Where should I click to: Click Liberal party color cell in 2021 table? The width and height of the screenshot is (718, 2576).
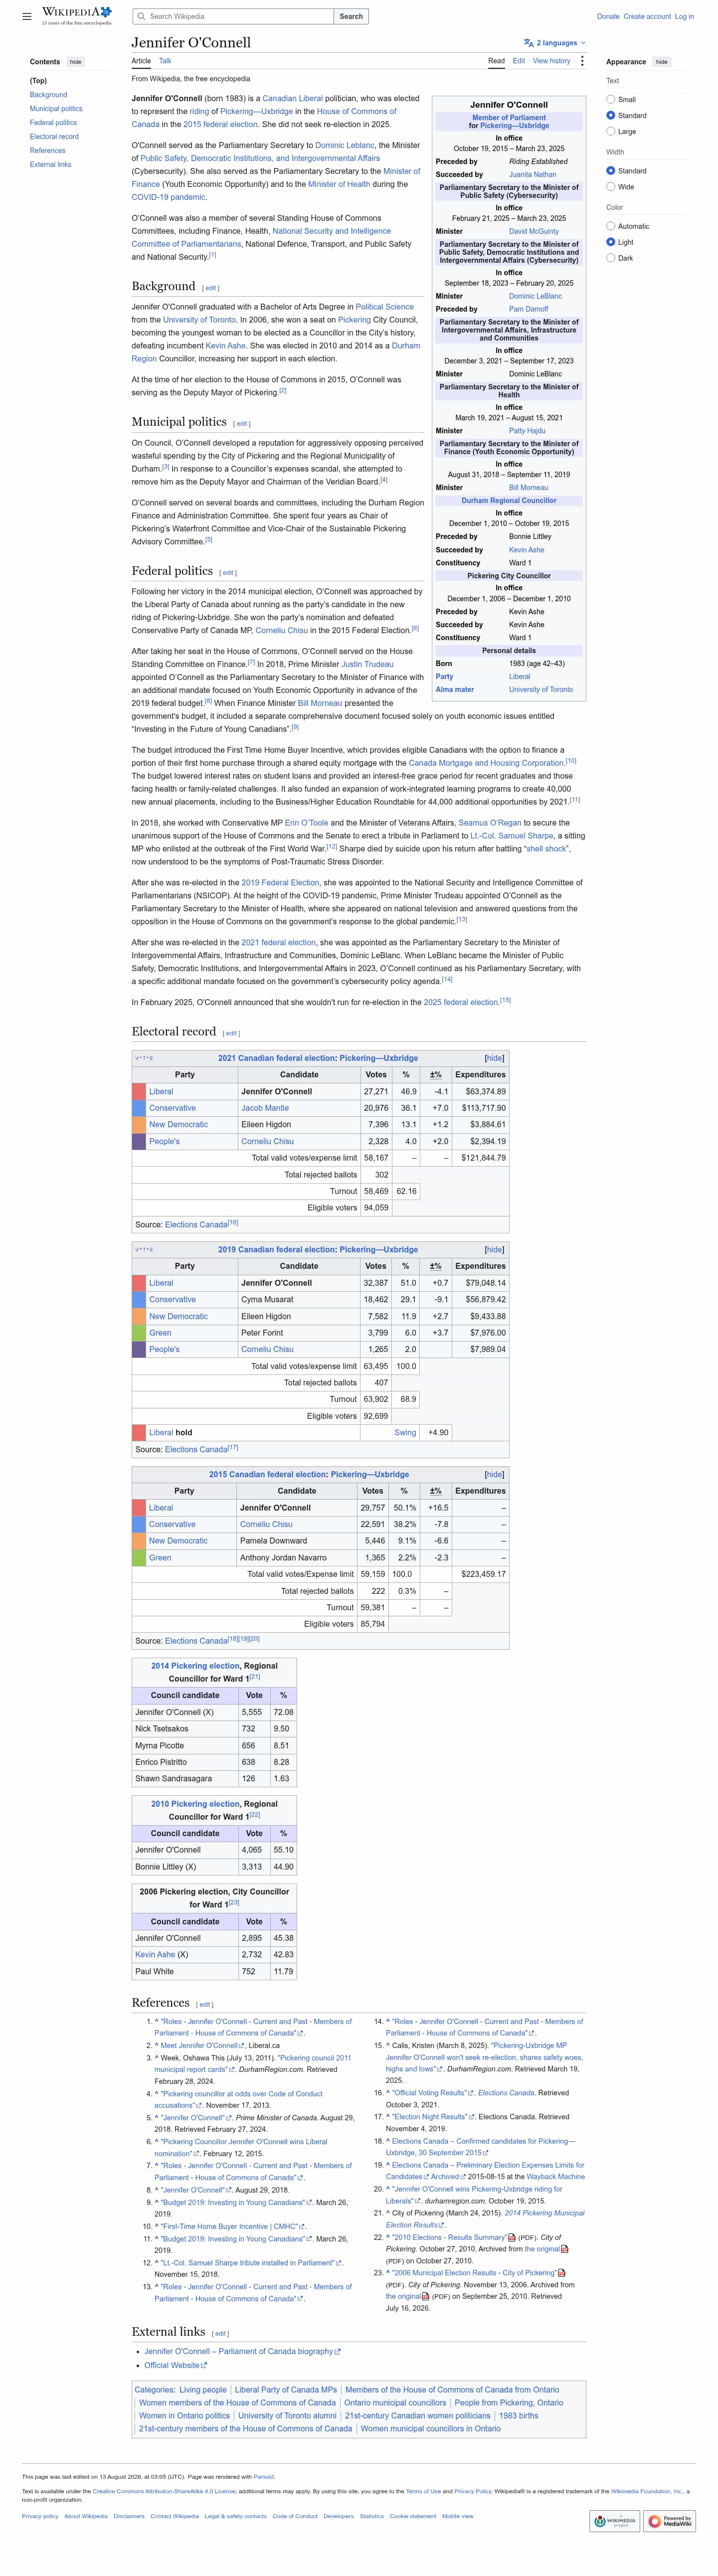139,1091
